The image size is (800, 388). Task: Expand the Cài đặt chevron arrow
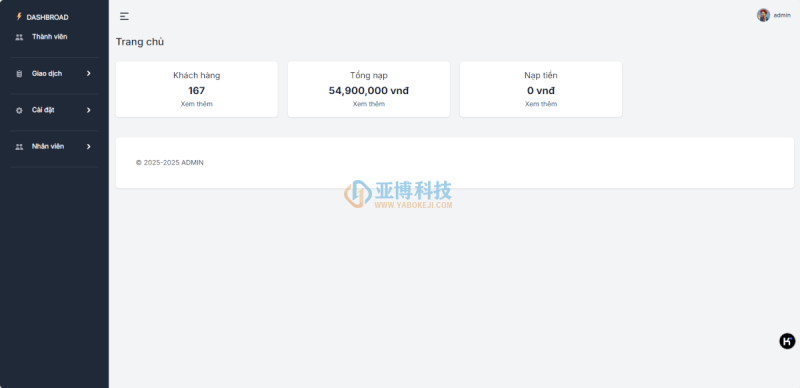(89, 110)
